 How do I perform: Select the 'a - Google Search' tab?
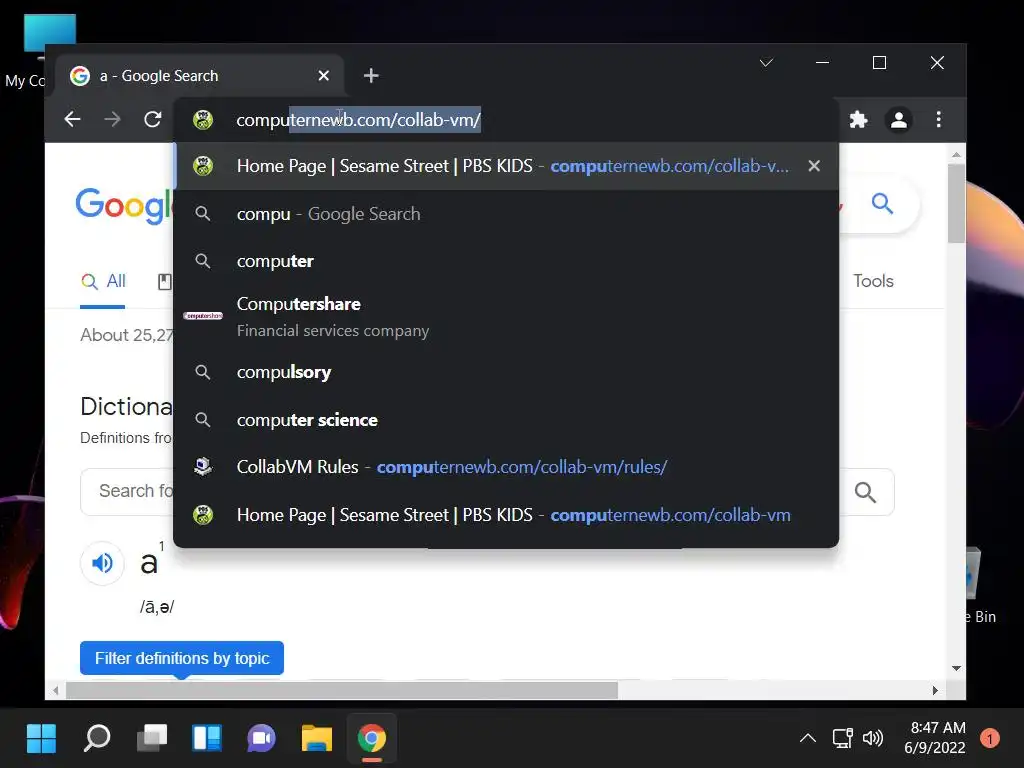click(x=200, y=76)
